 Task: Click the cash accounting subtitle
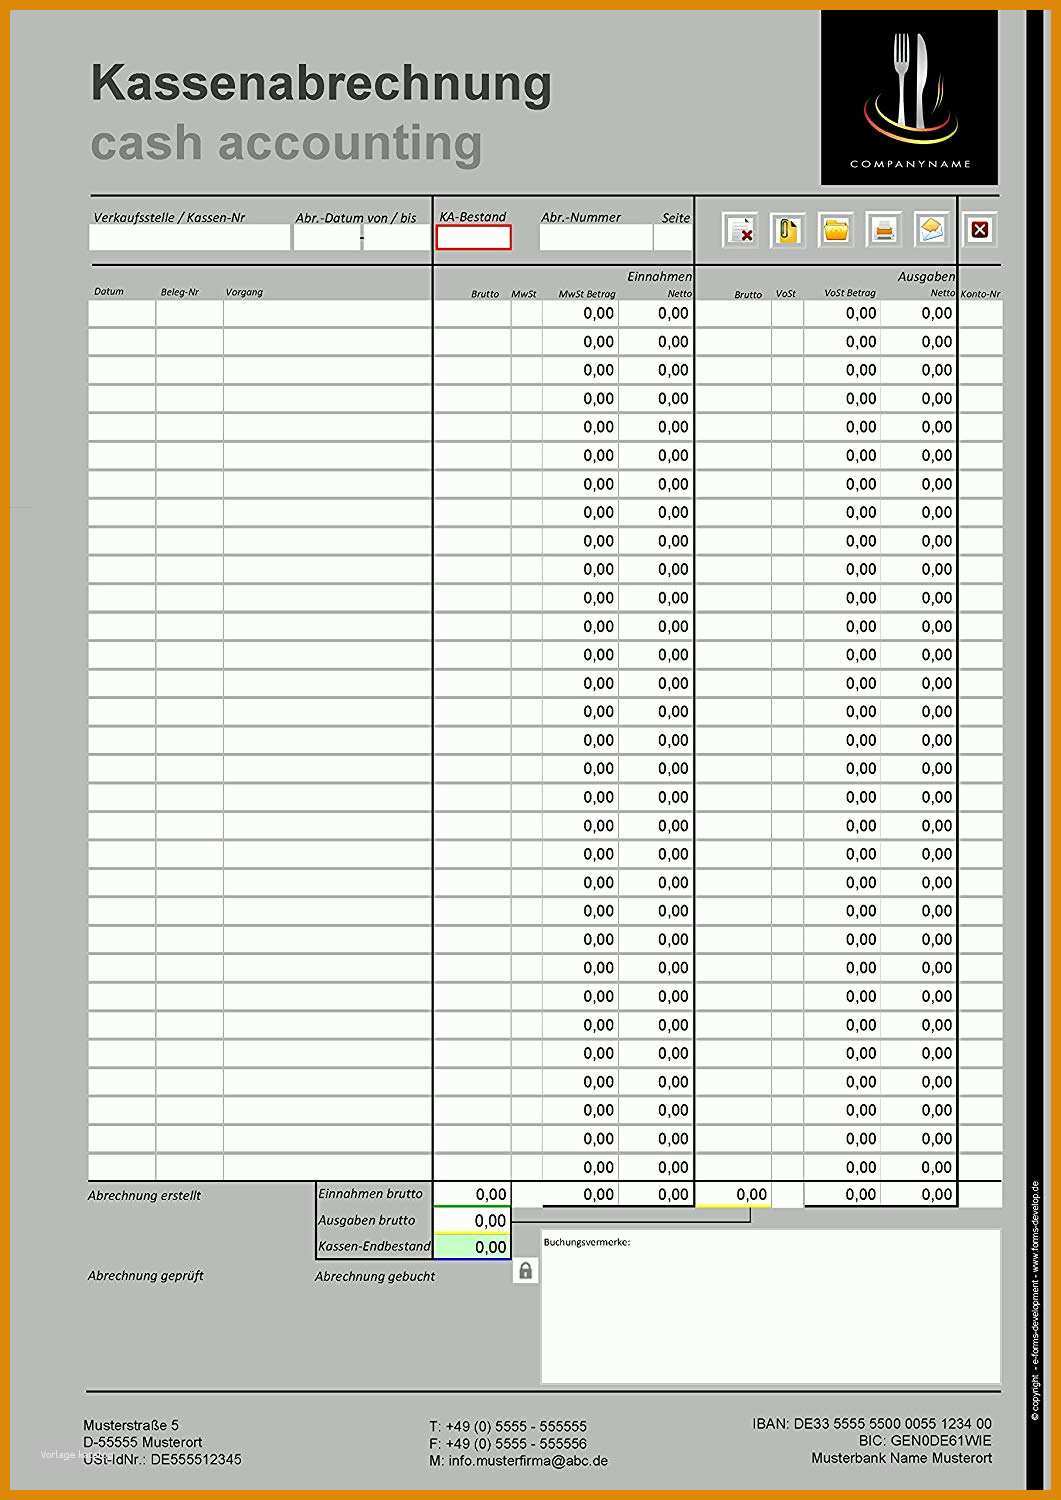click(287, 143)
